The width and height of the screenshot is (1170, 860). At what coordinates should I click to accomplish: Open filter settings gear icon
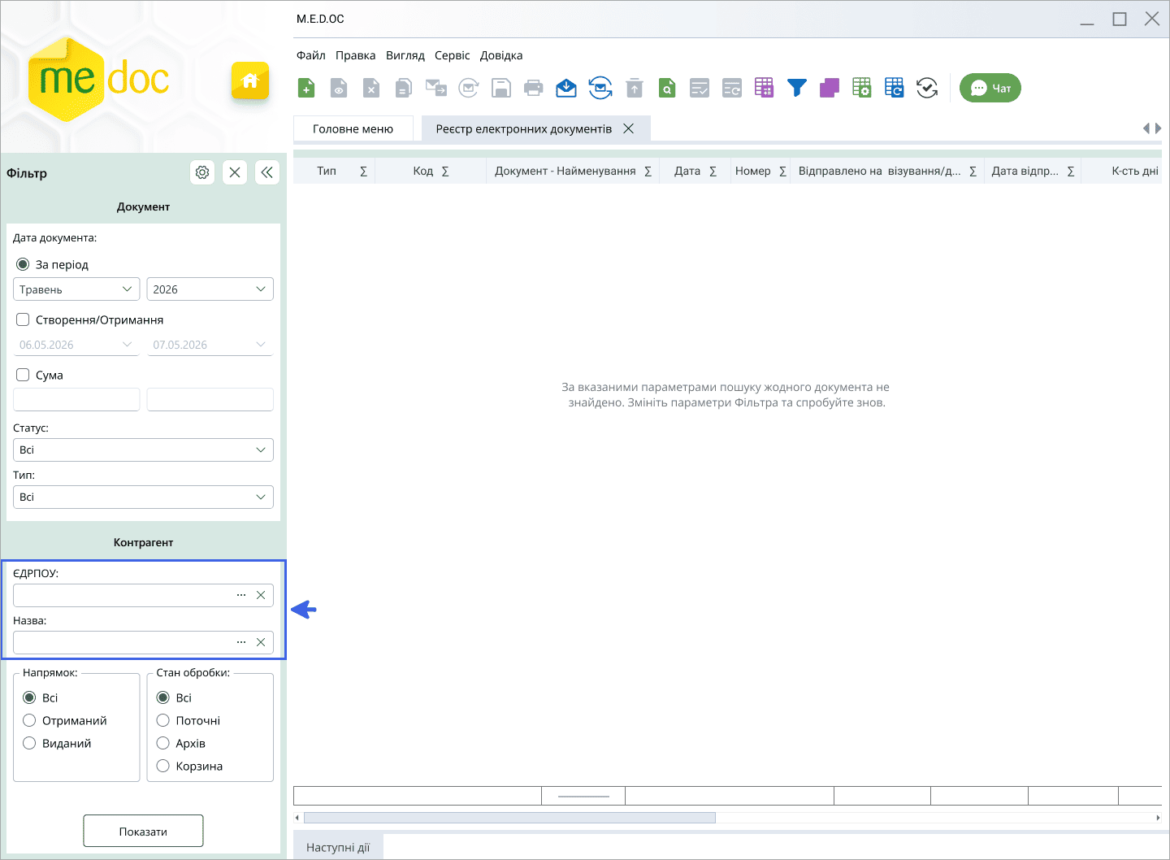(202, 172)
